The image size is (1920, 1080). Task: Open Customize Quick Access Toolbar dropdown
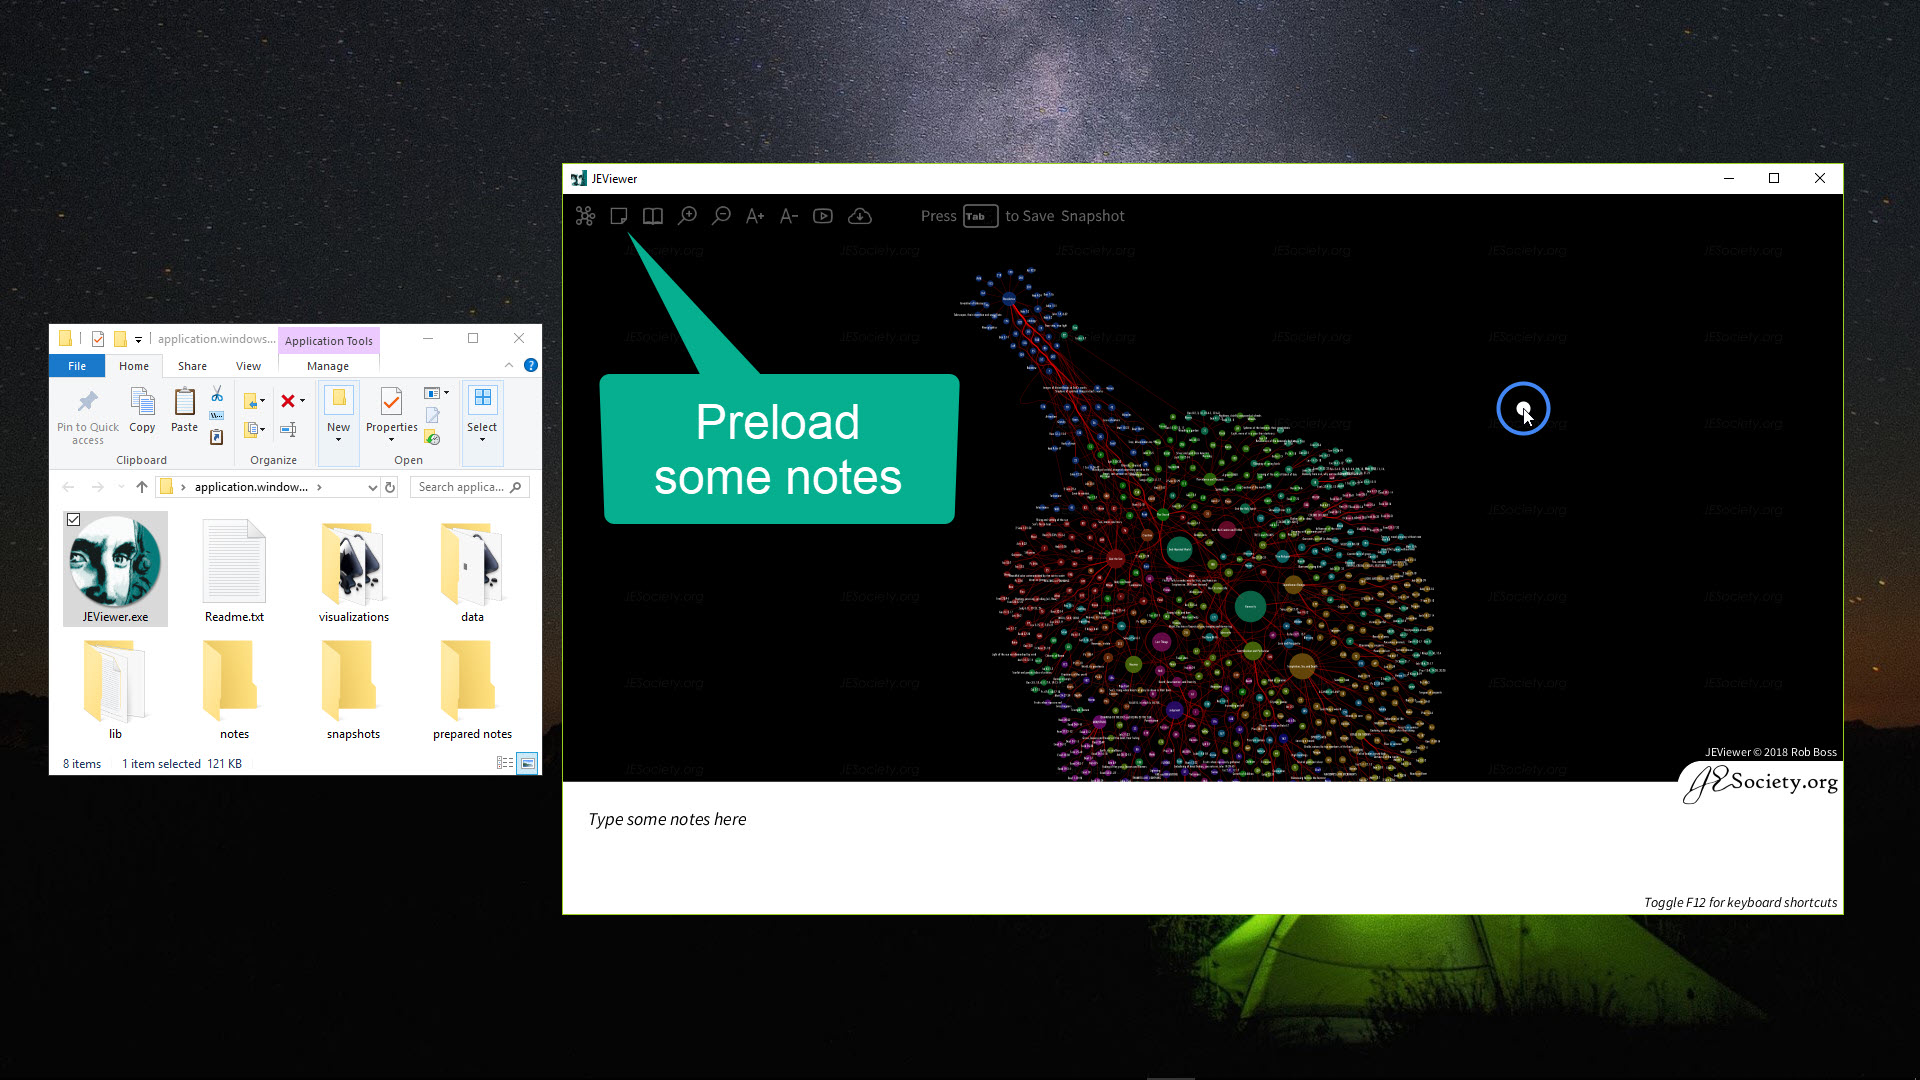[138, 339]
